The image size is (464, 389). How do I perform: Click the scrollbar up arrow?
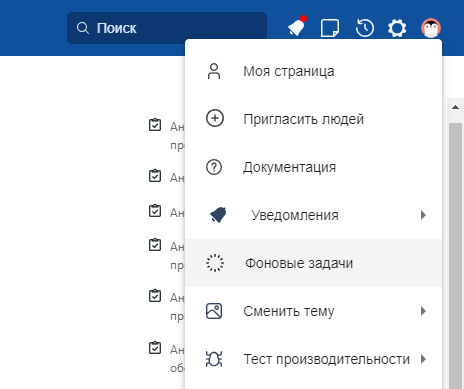click(455, 107)
